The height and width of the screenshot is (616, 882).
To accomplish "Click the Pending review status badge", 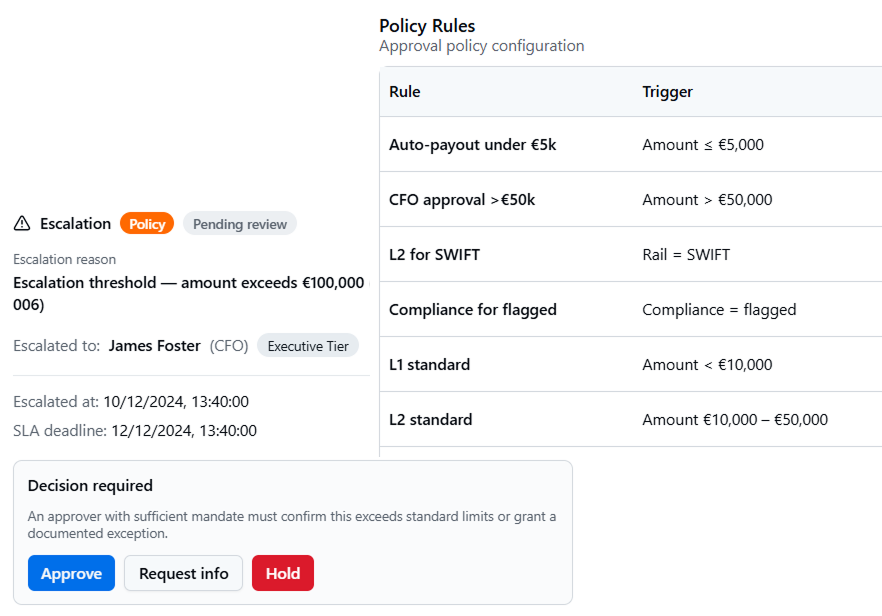I will coord(239,223).
